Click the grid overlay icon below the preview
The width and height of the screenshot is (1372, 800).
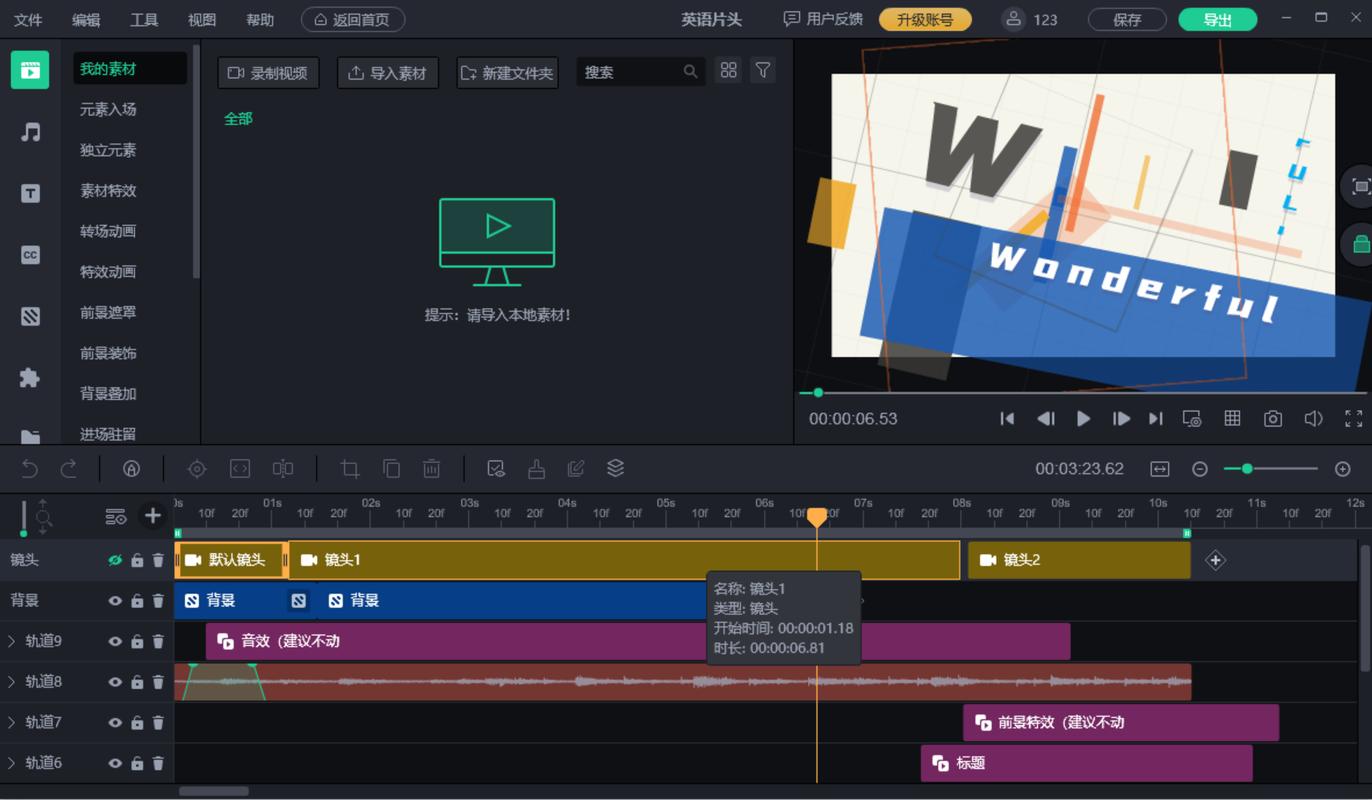(1232, 418)
